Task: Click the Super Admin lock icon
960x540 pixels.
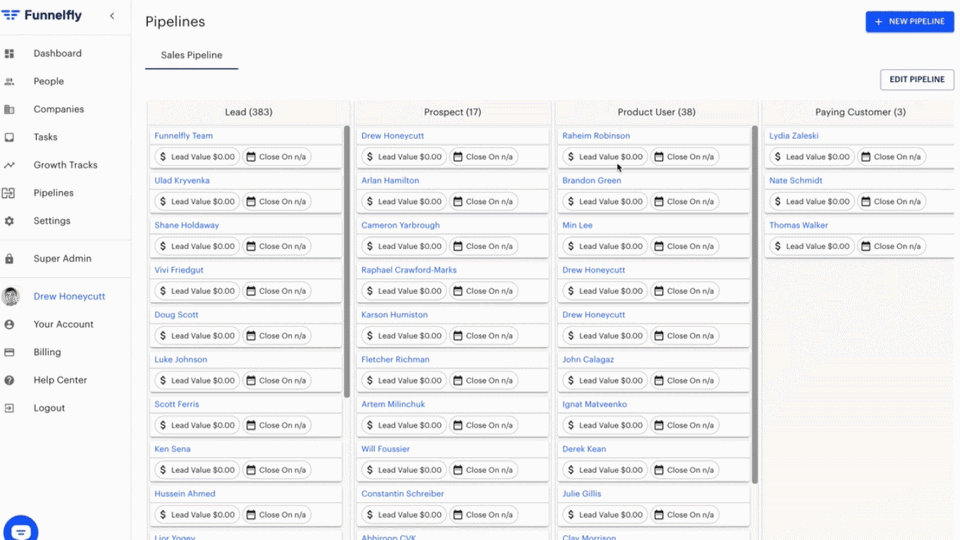Action: tap(9, 258)
